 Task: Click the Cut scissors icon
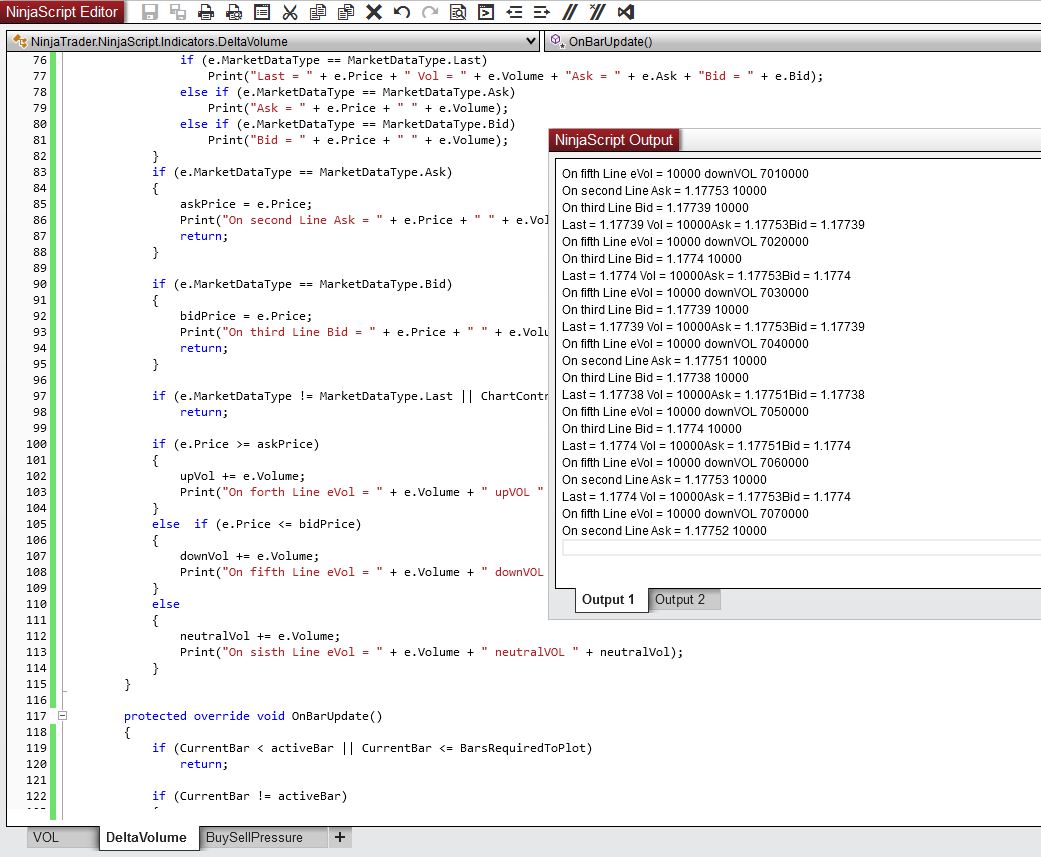click(290, 13)
